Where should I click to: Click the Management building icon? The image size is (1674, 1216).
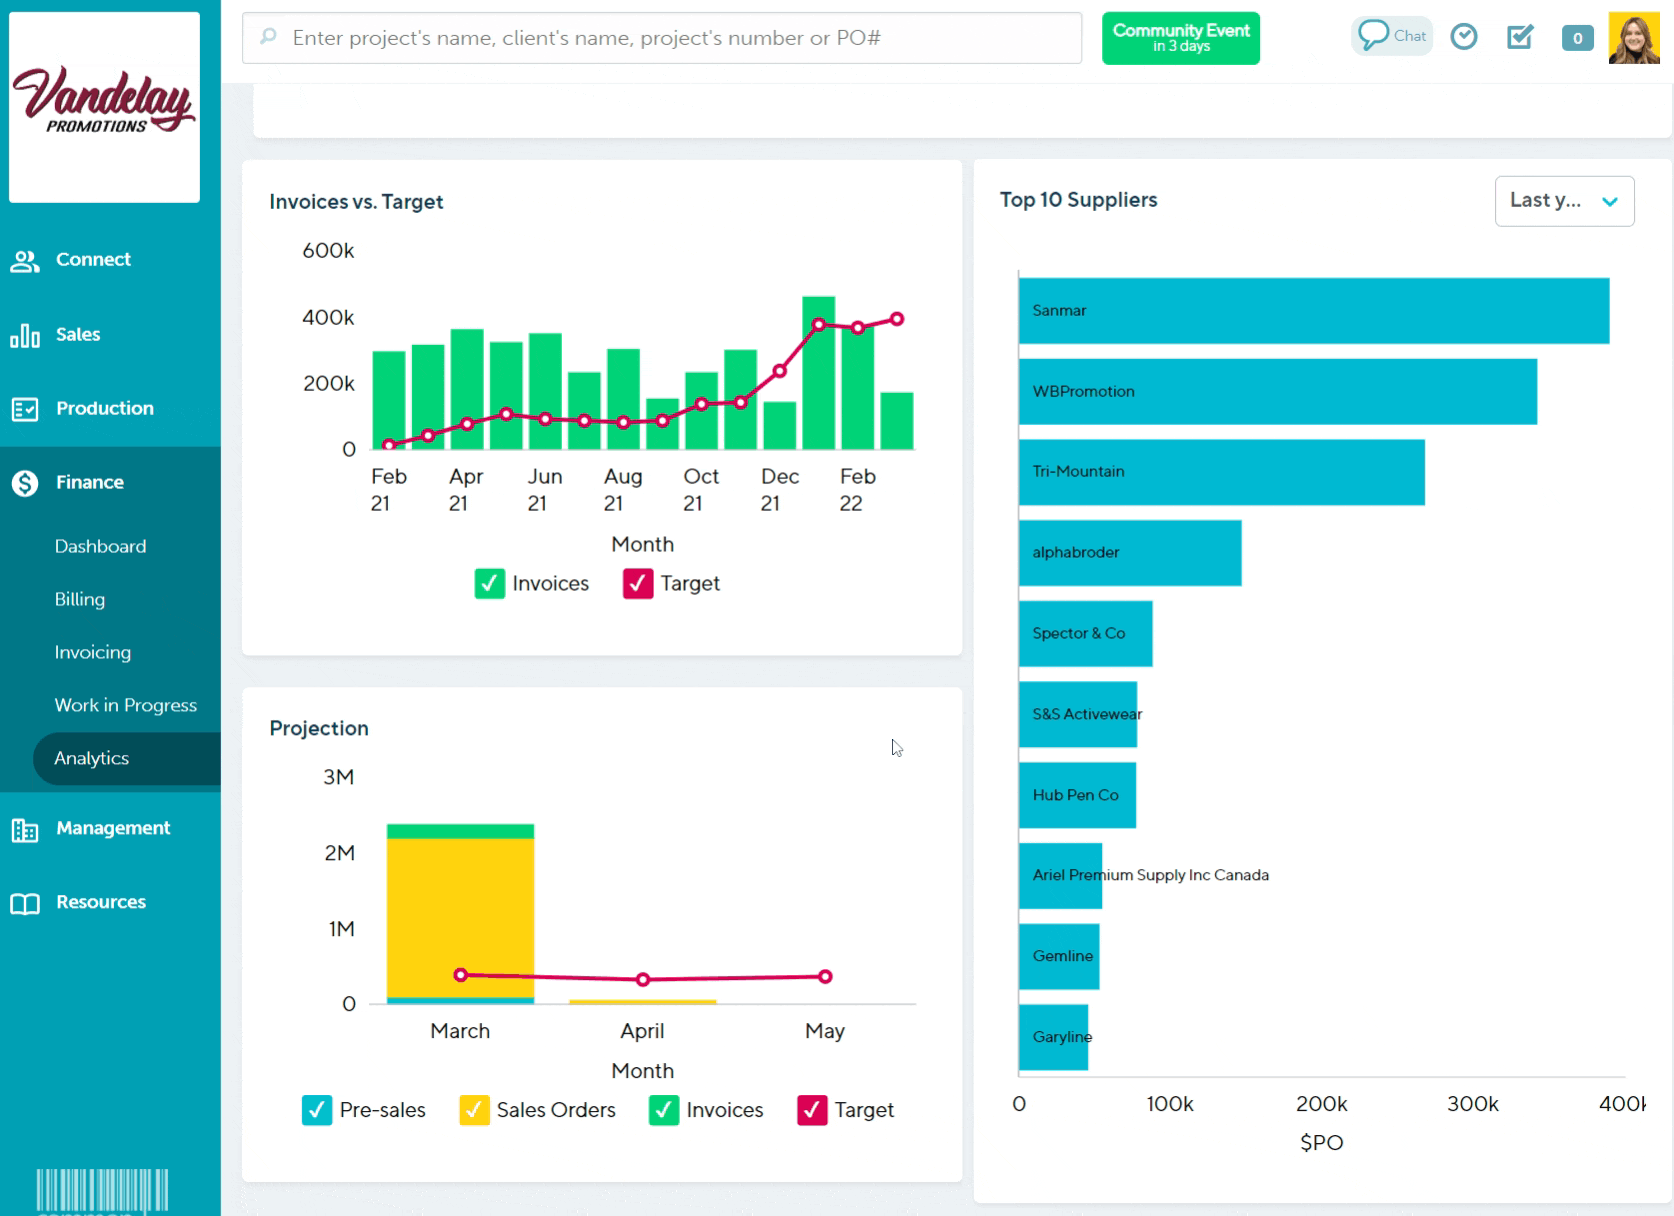[25, 830]
